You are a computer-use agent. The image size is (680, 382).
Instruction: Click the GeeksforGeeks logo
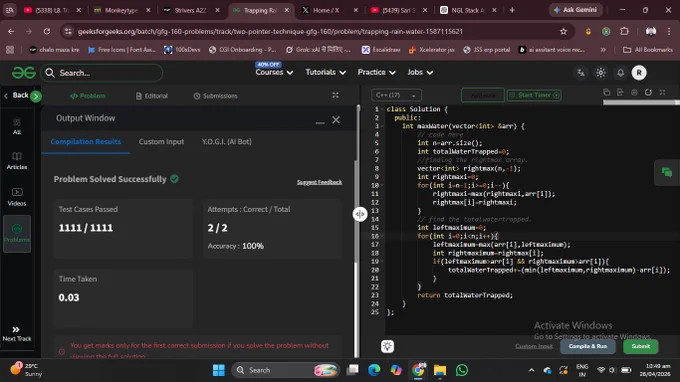click(x=23, y=72)
